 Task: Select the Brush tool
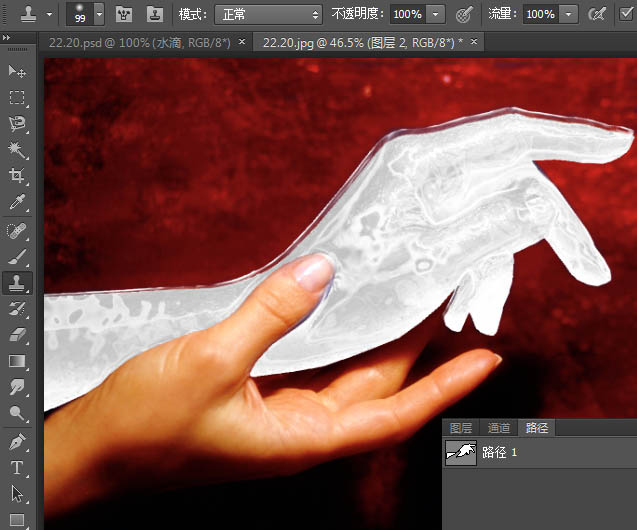pos(17,257)
